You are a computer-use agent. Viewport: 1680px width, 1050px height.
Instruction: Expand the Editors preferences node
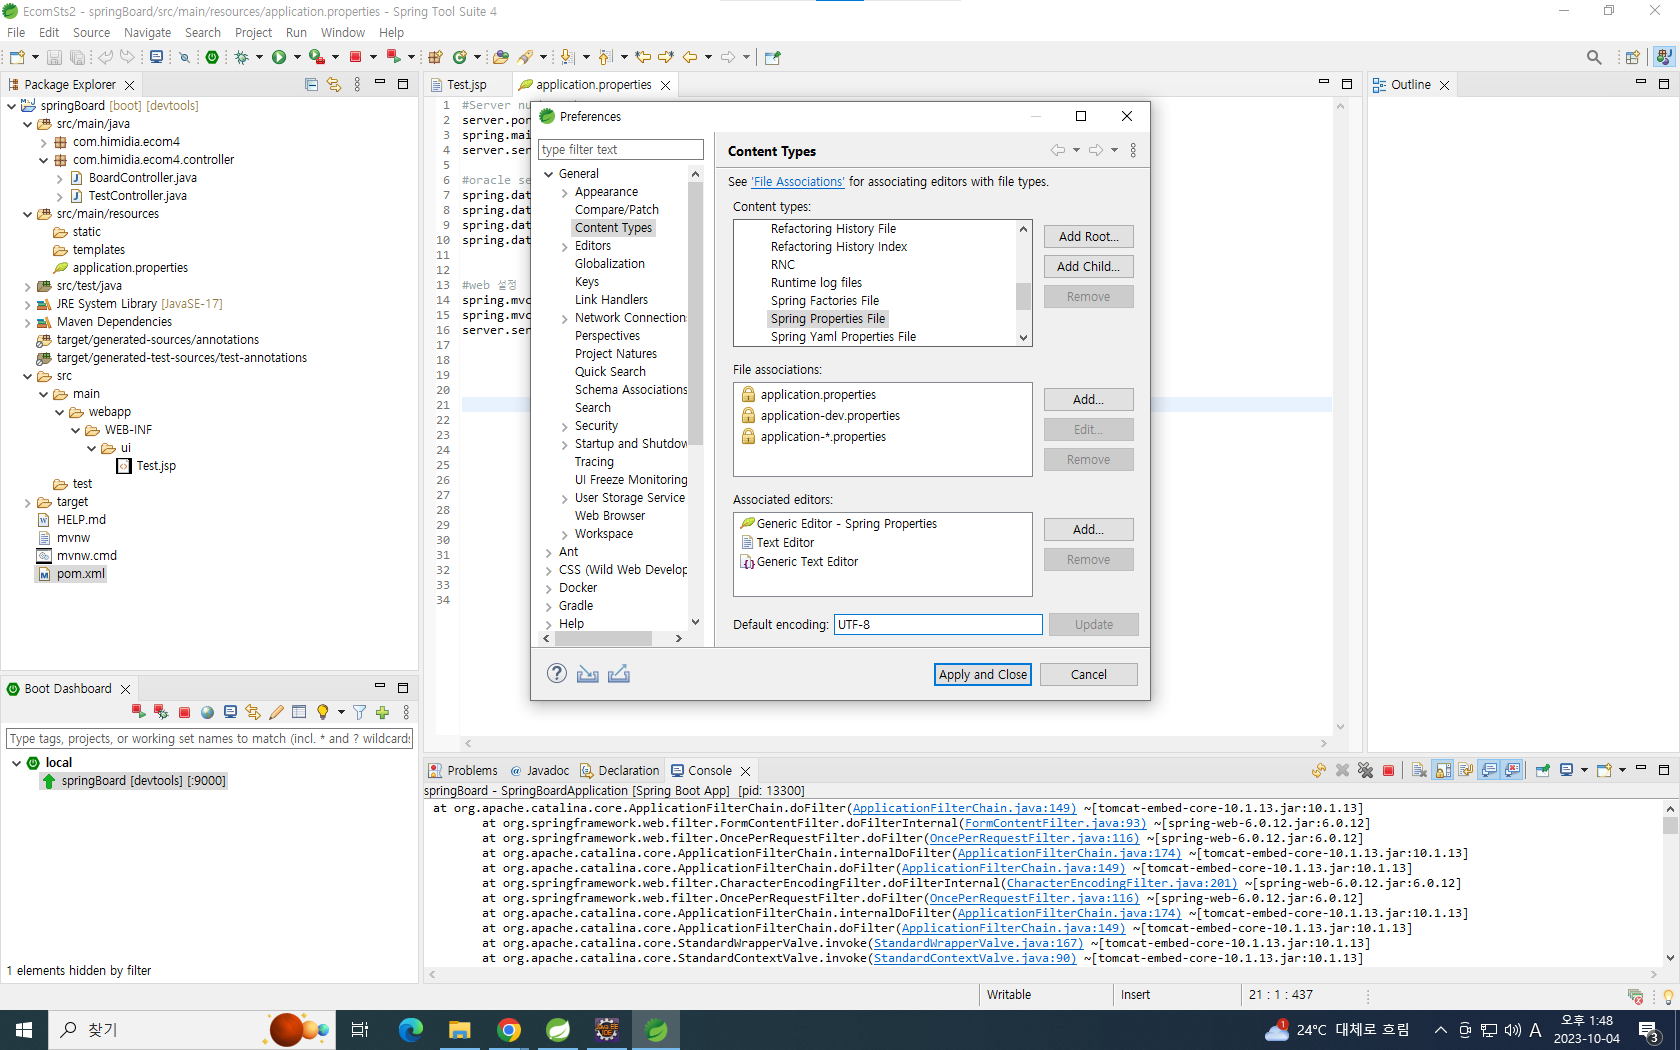pos(565,246)
